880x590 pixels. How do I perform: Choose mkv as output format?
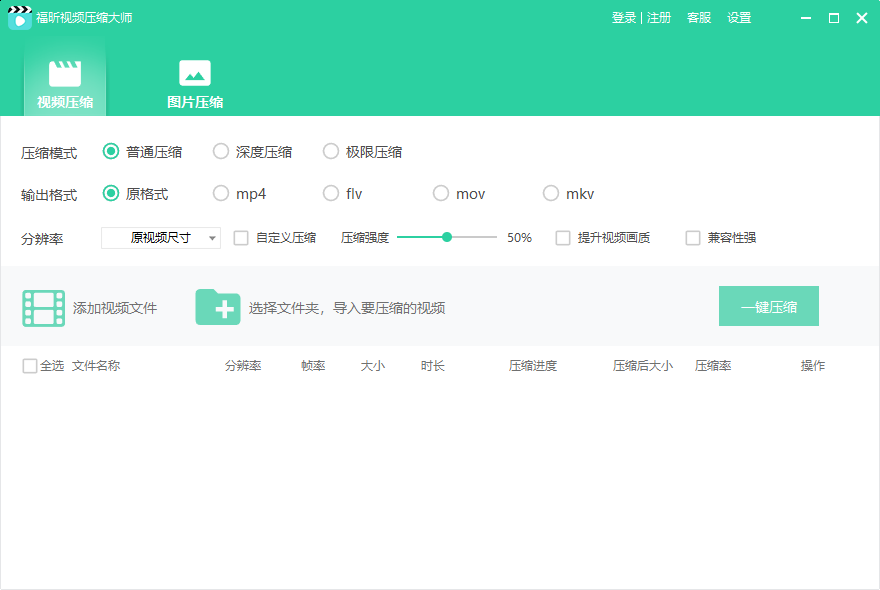click(x=550, y=193)
